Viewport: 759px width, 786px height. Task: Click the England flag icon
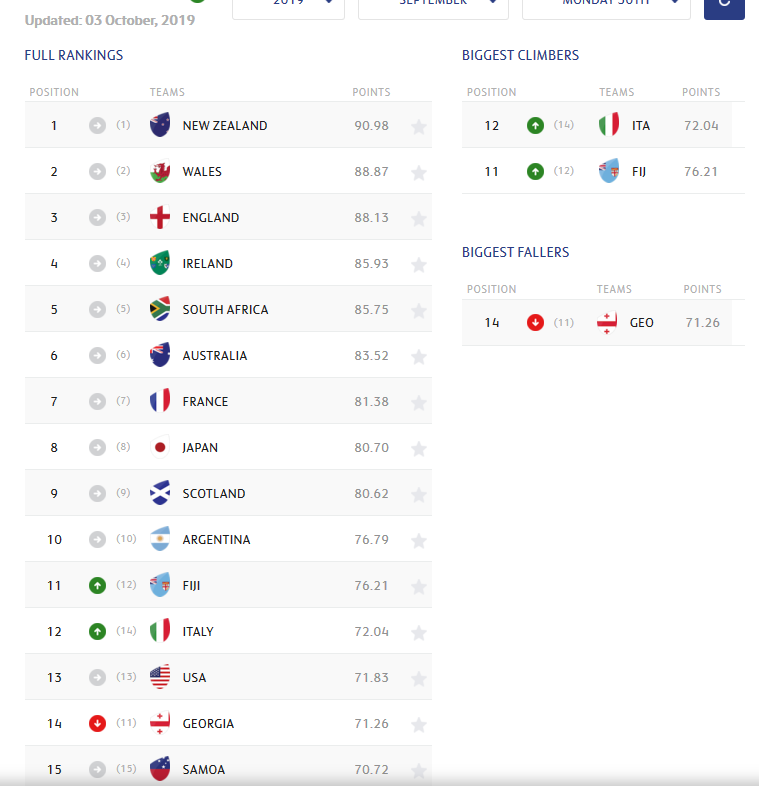tap(160, 217)
